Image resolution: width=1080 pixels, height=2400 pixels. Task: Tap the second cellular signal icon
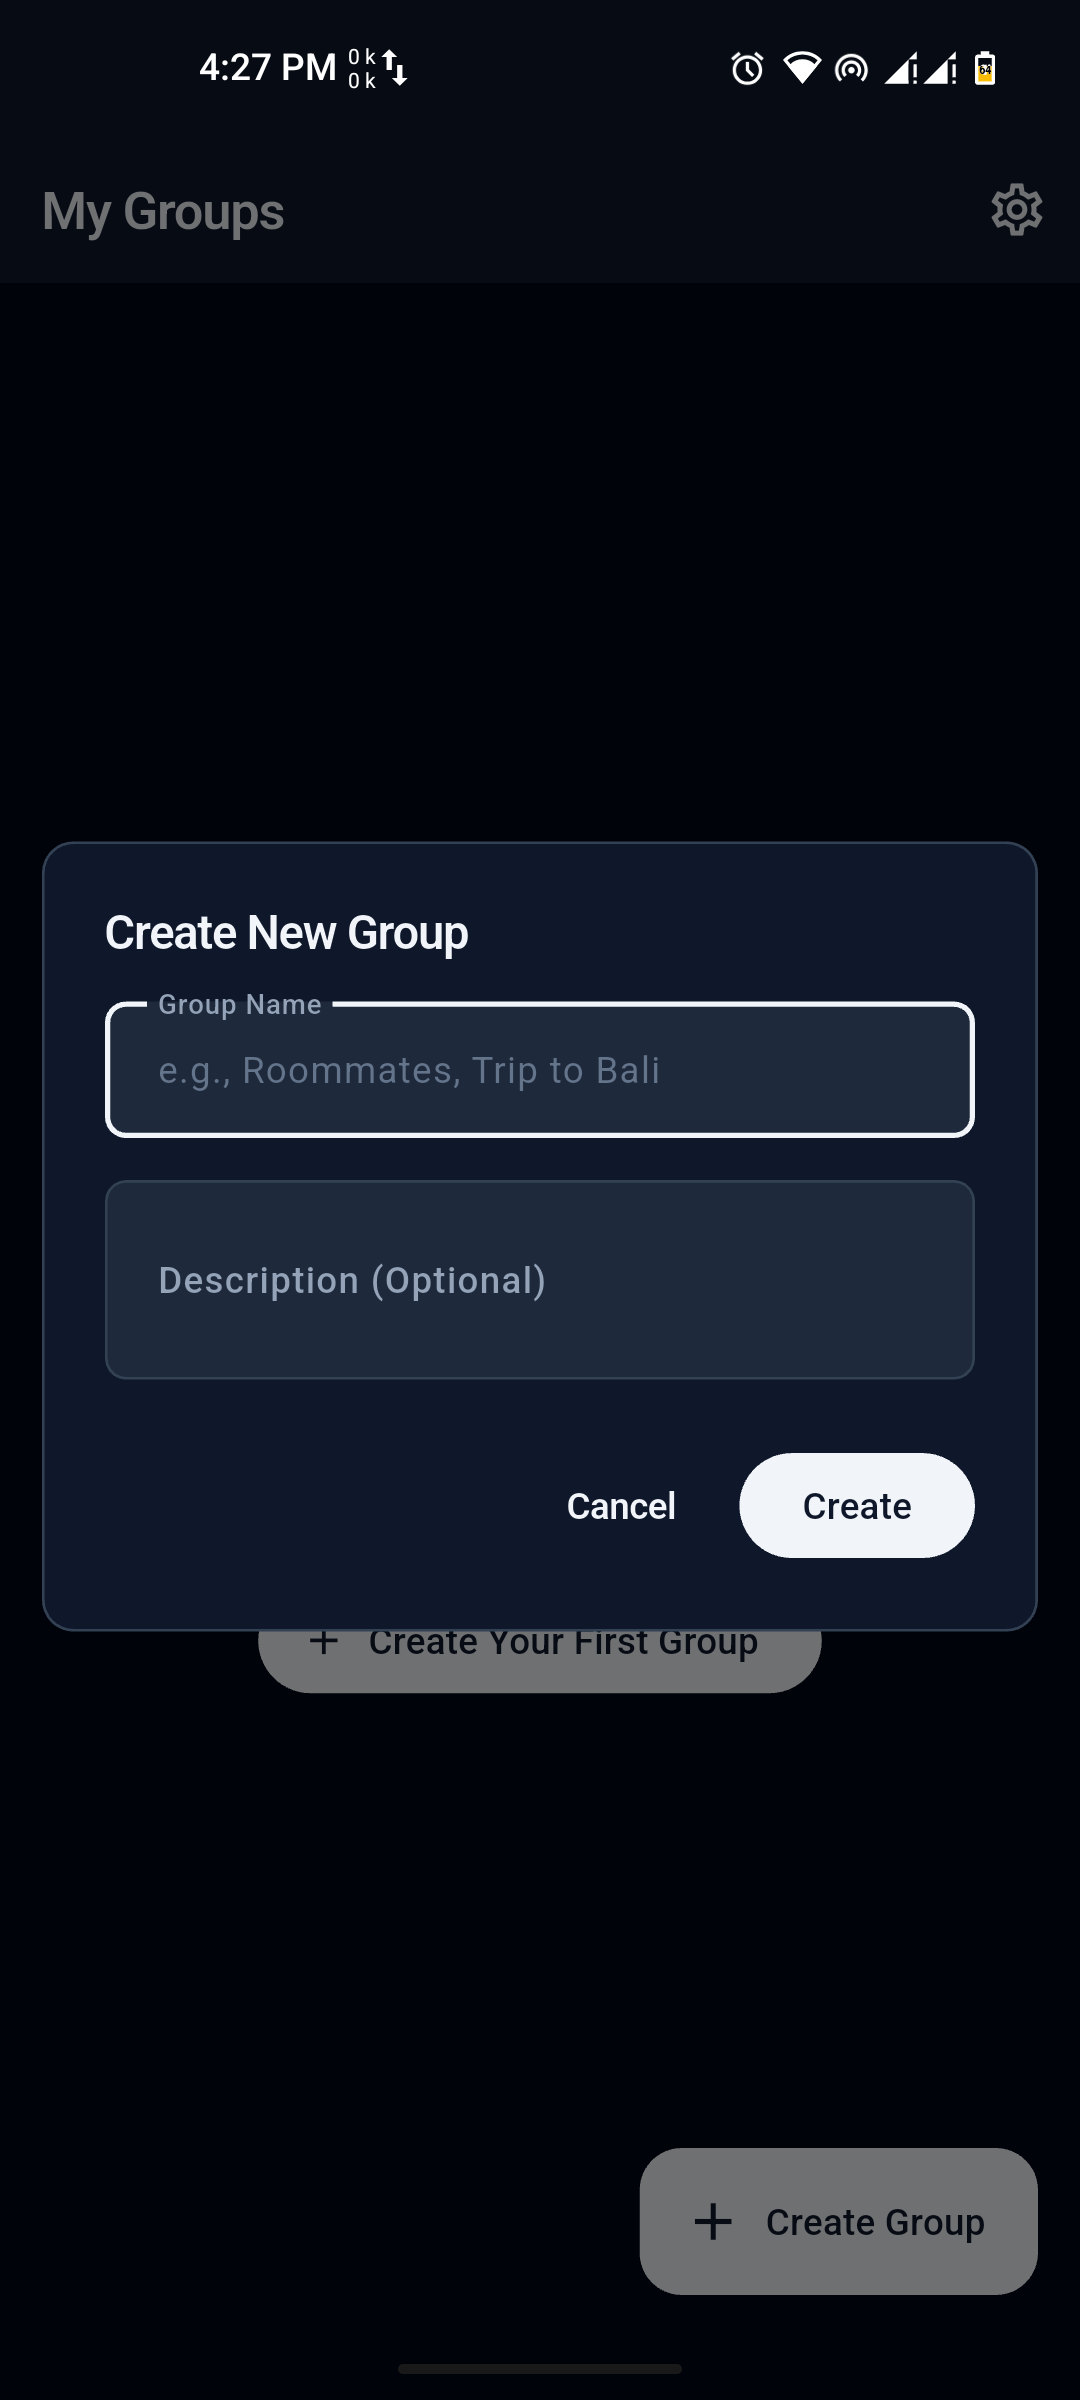940,69
